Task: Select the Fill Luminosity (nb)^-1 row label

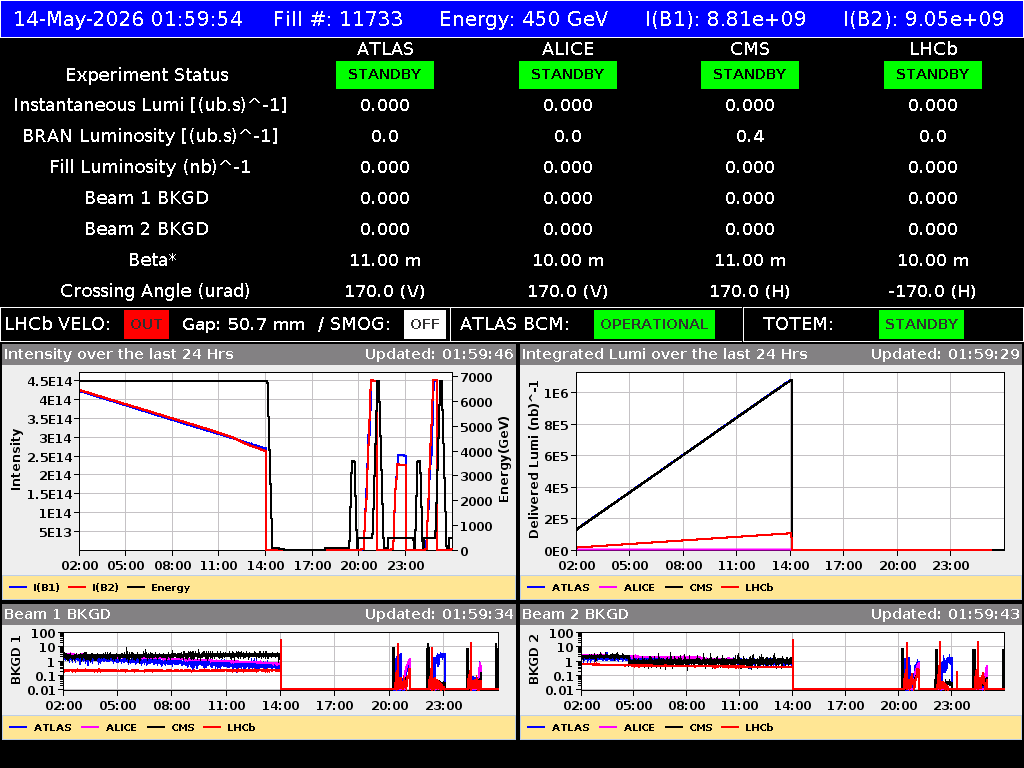Action: [150, 167]
